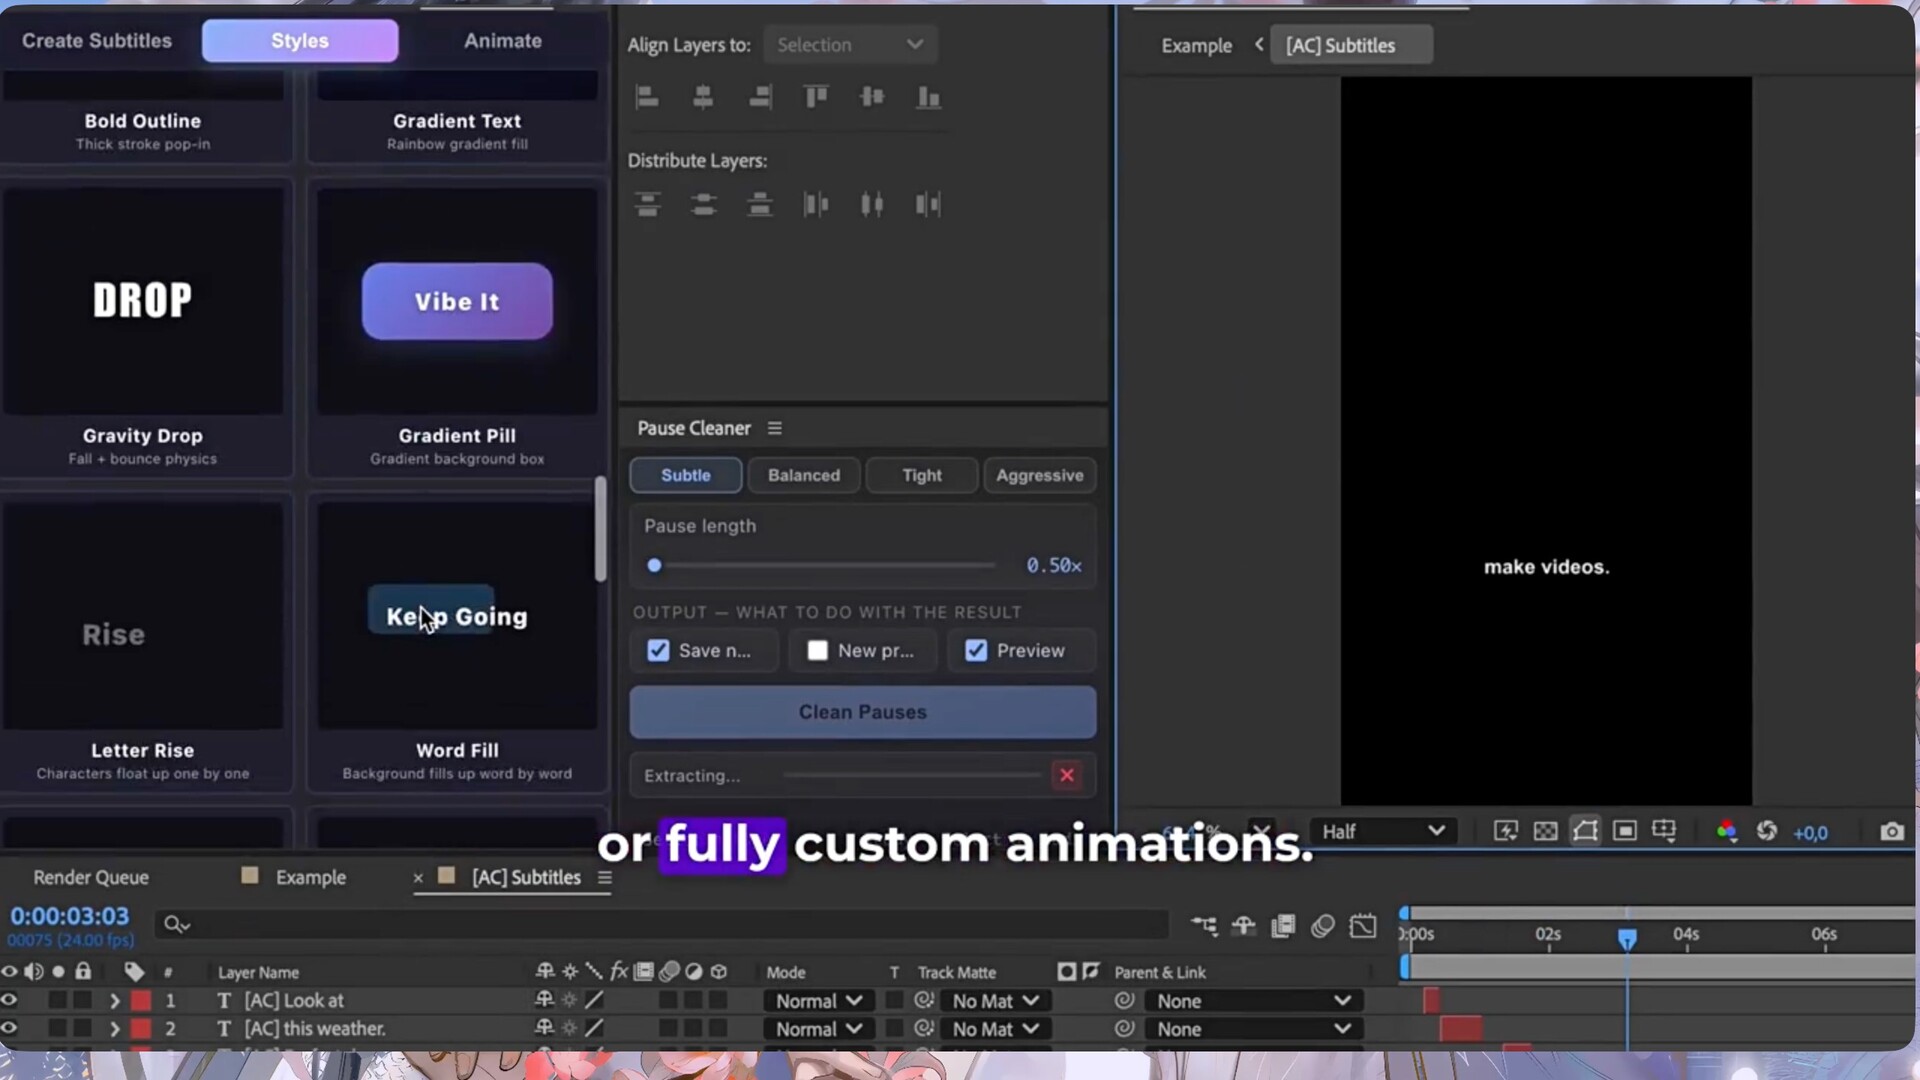Viewport: 1920px width, 1080px height.
Task: Adjust the Pause length slider handle
Action: (x=654, y=566)
